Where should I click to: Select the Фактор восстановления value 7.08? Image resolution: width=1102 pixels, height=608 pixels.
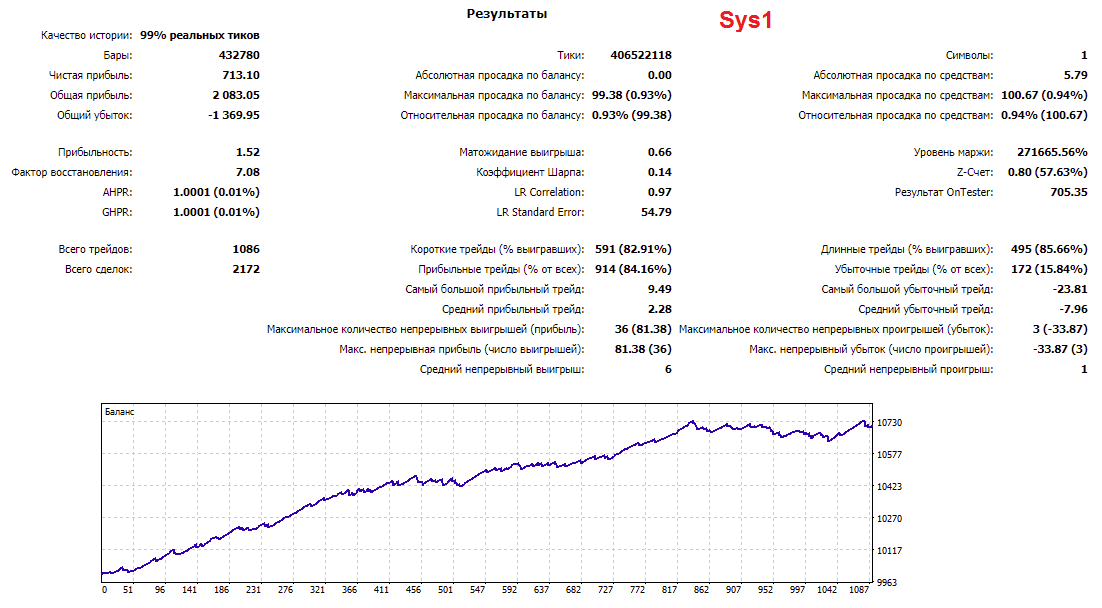point(248,172)
